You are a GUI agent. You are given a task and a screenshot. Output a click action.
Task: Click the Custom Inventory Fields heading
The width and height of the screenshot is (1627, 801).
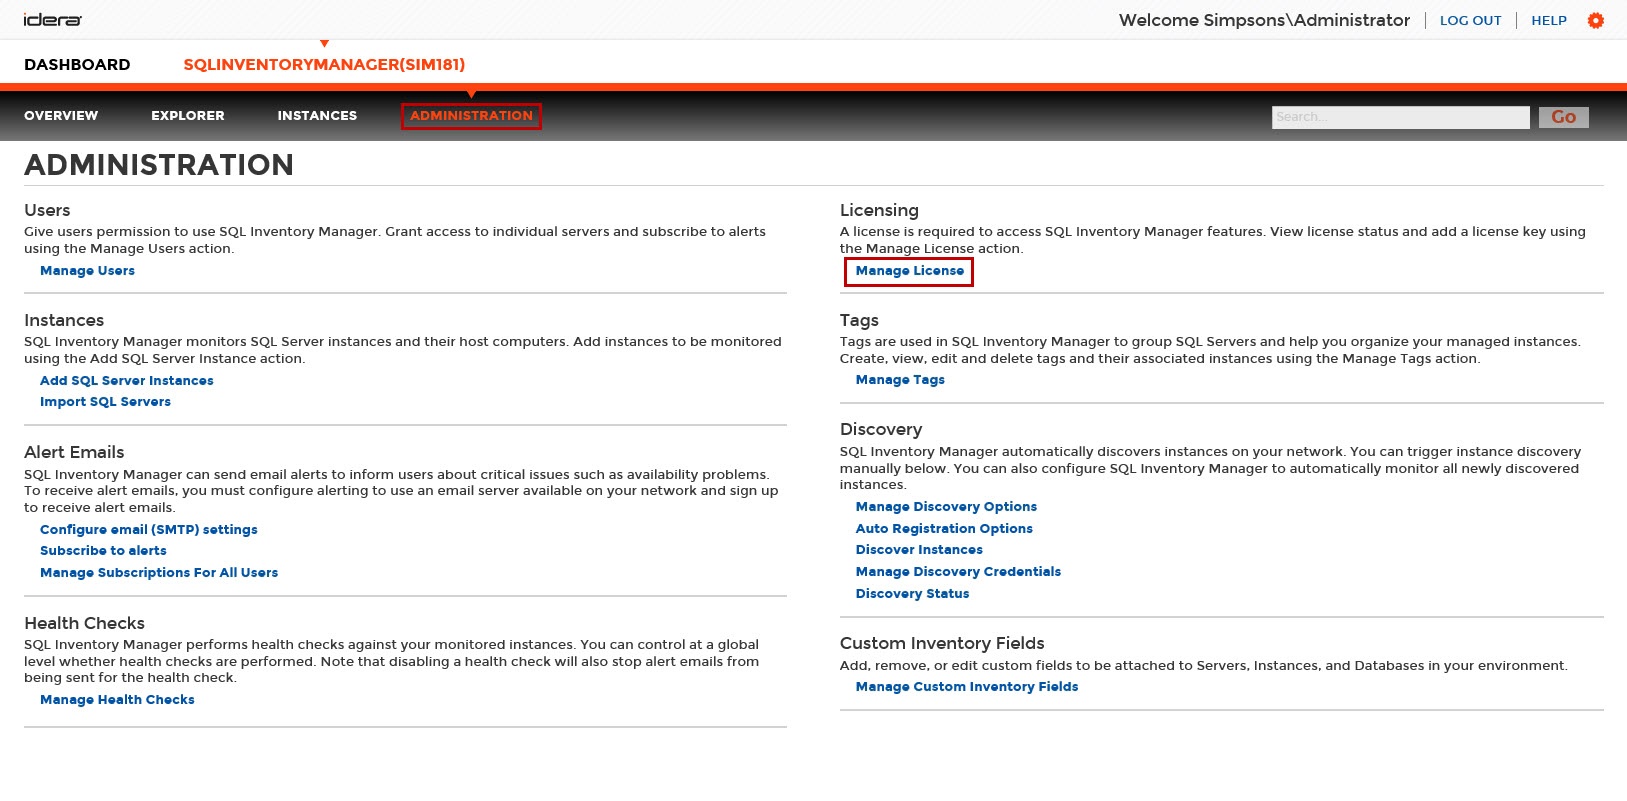(x=942, y=643)
